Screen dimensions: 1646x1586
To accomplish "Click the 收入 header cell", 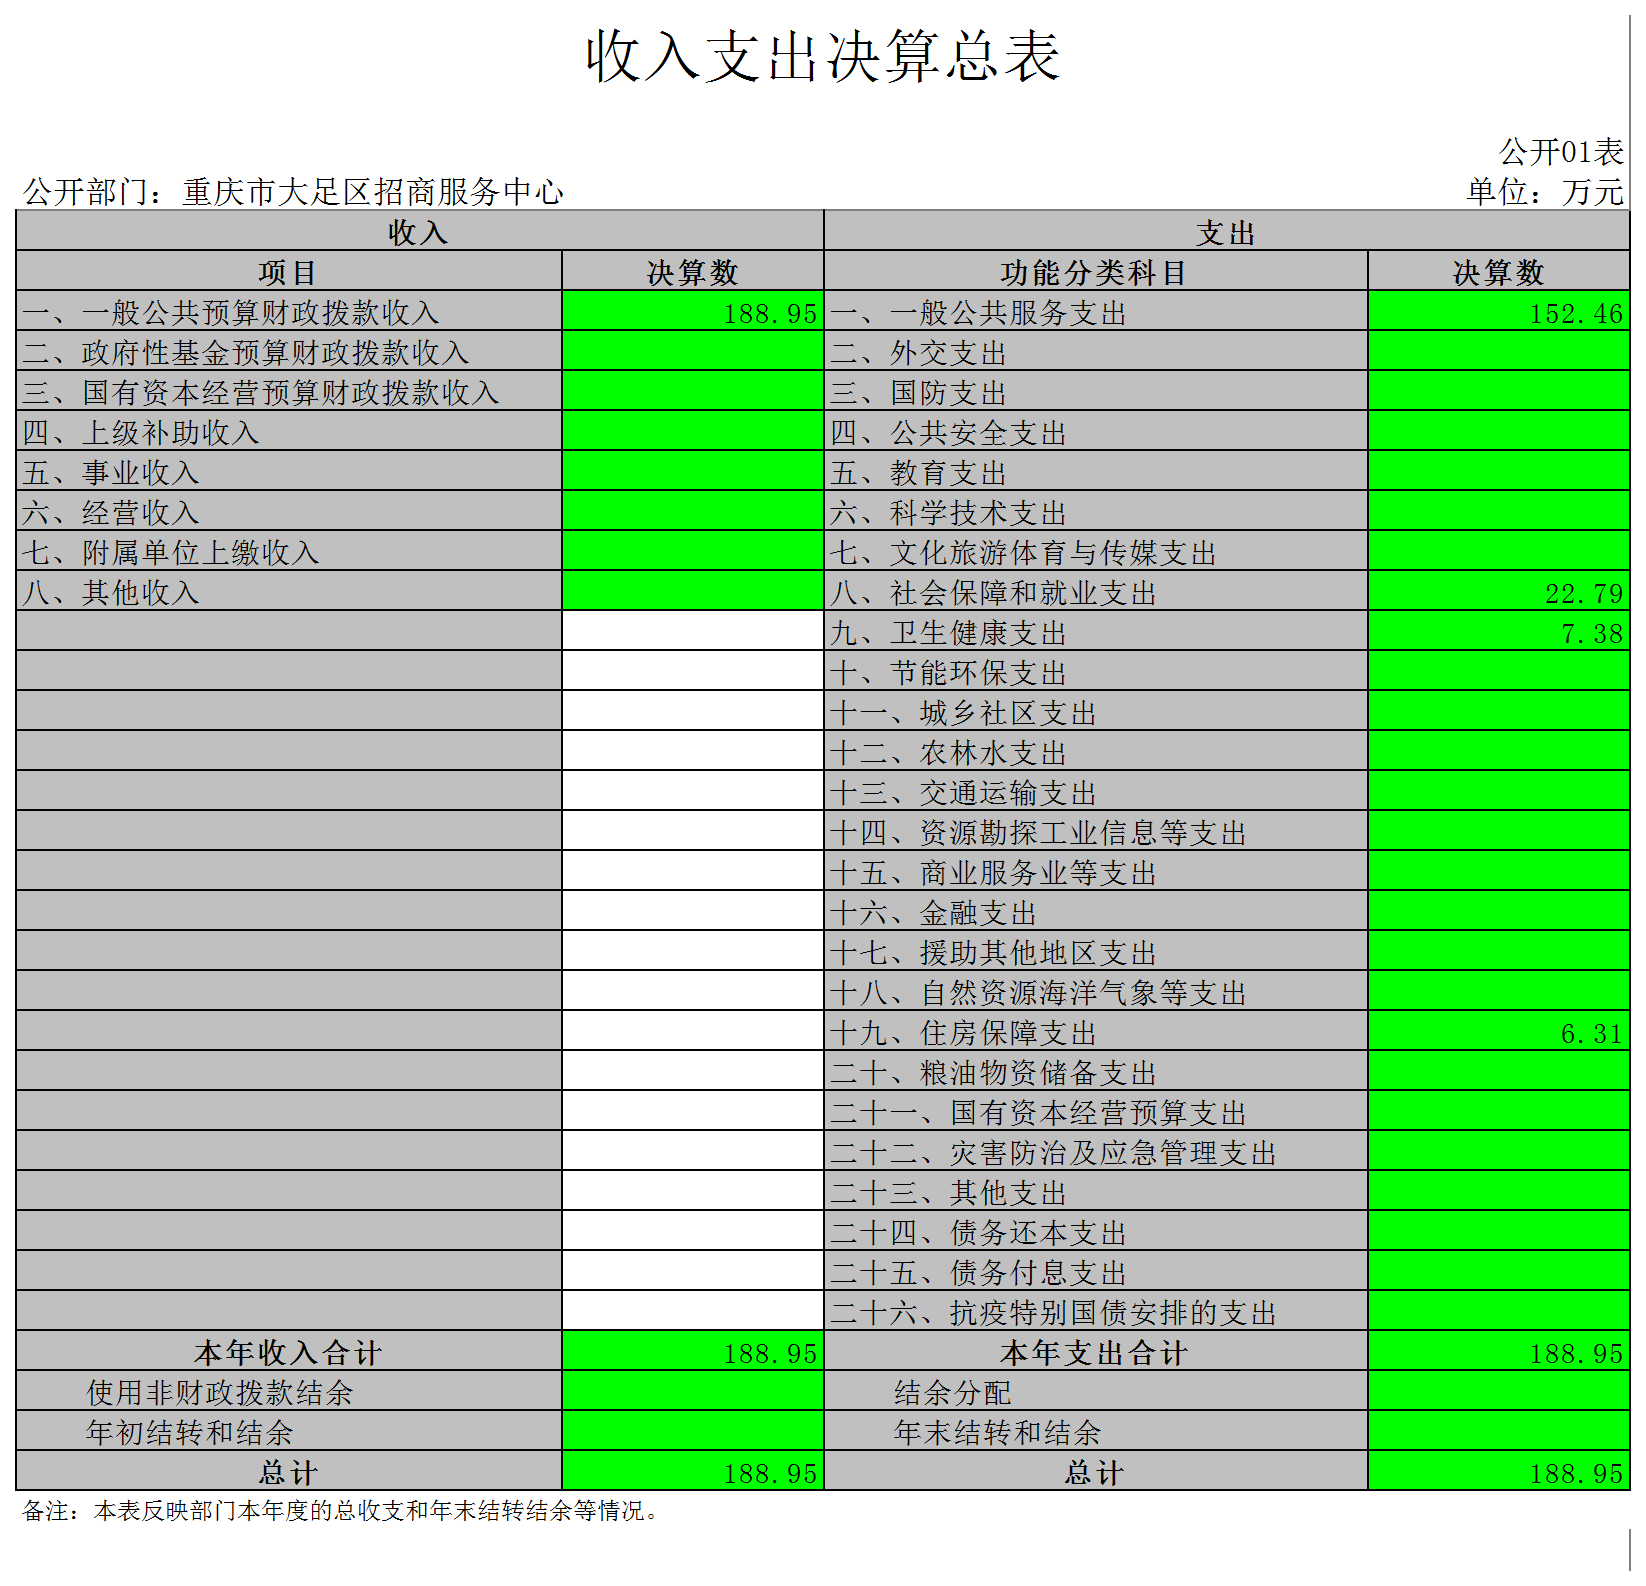I will pyautogui.click(x=419, y=231).
